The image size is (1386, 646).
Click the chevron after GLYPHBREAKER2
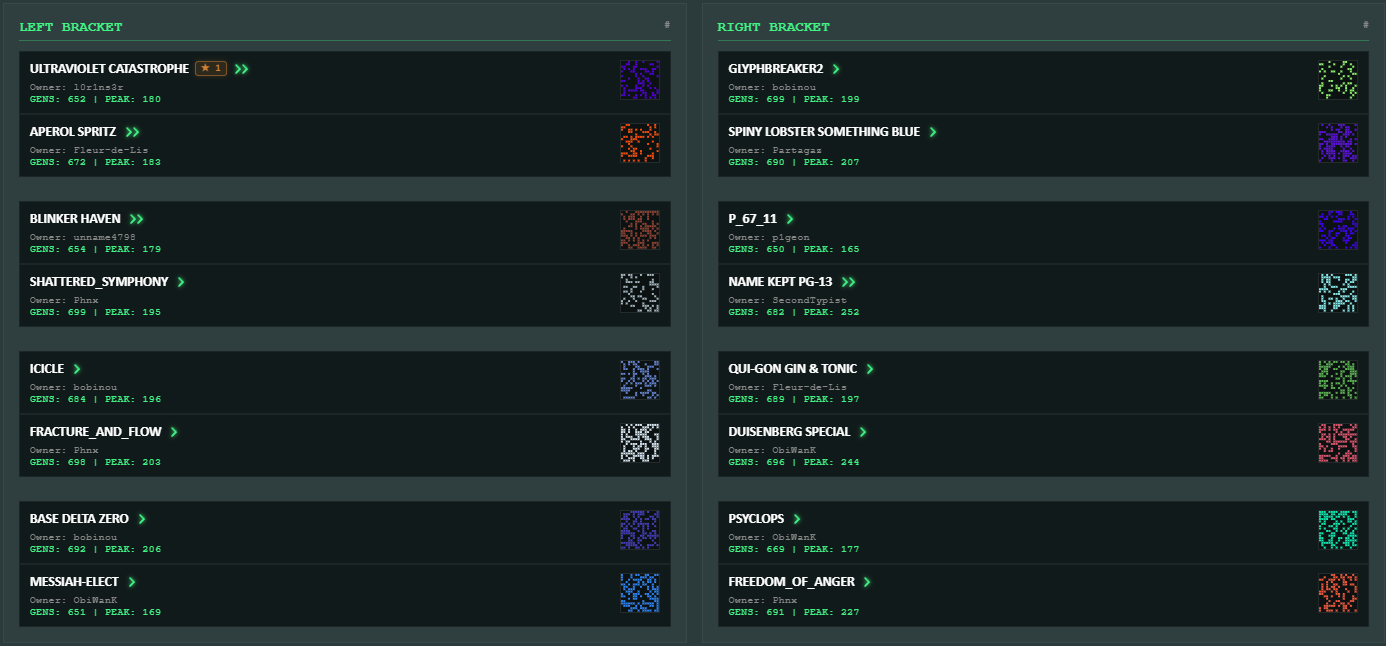(836, 69)
